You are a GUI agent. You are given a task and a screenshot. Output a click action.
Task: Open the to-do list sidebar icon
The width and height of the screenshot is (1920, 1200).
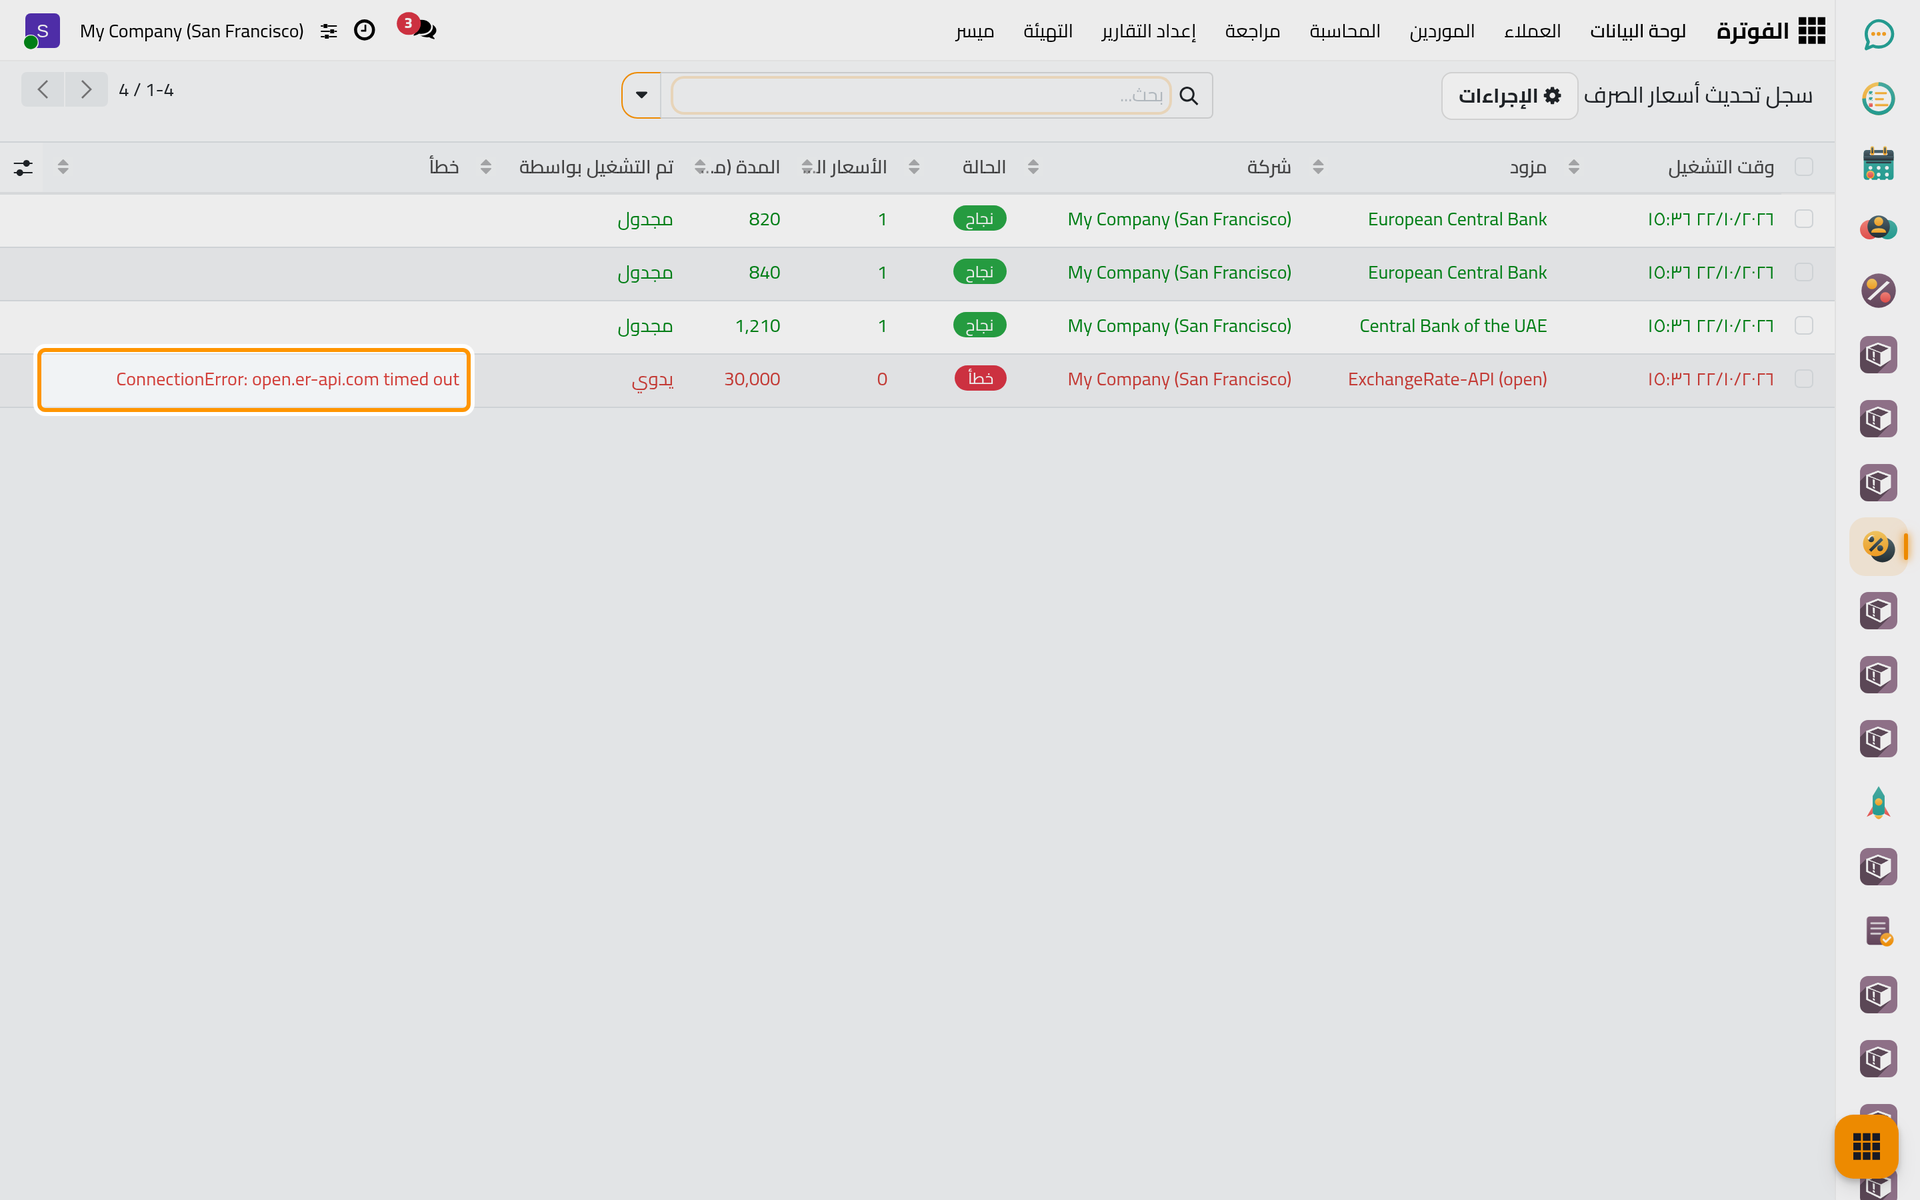(1878, 99)
